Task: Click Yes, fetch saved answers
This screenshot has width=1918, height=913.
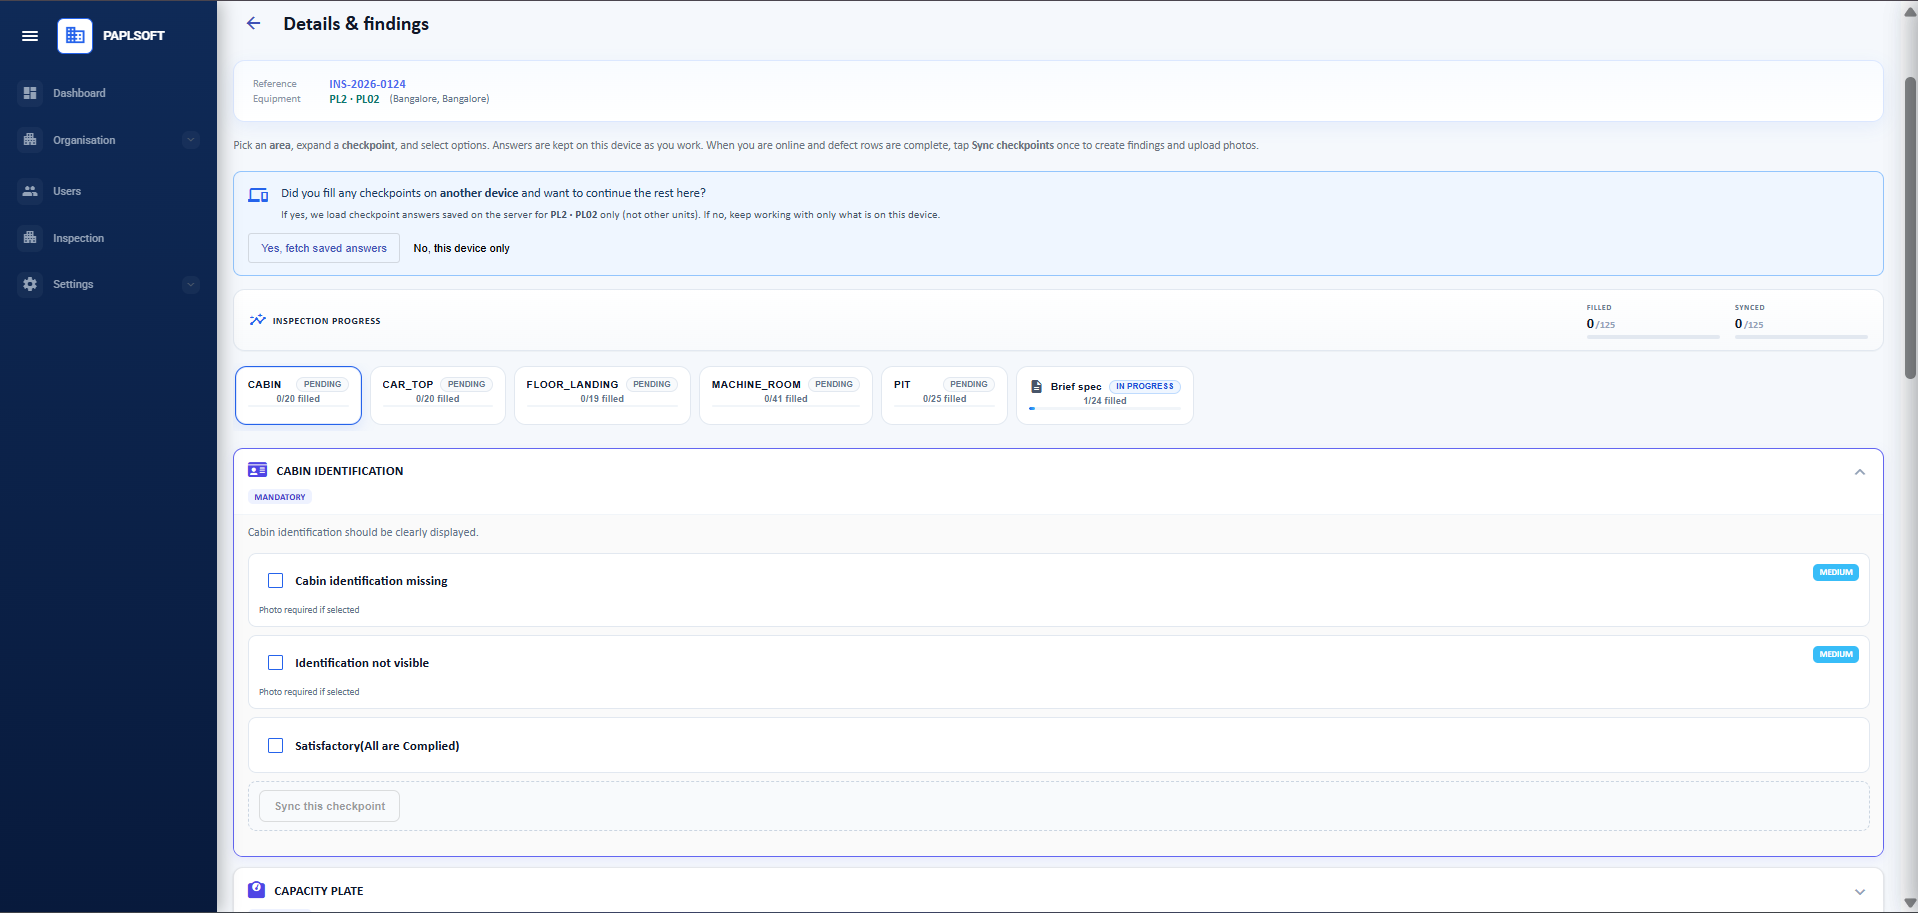Action: 324,248
